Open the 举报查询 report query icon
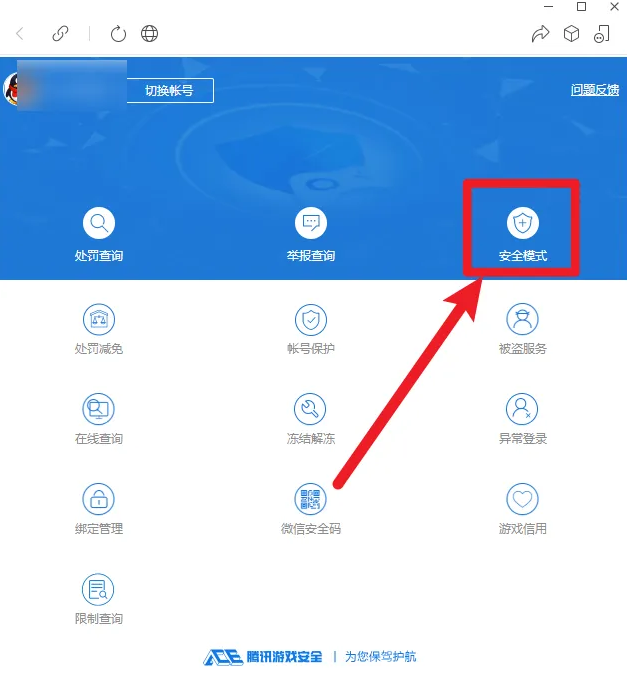The height and width of the screenshot is (675, 627). (x=310, y=223)
